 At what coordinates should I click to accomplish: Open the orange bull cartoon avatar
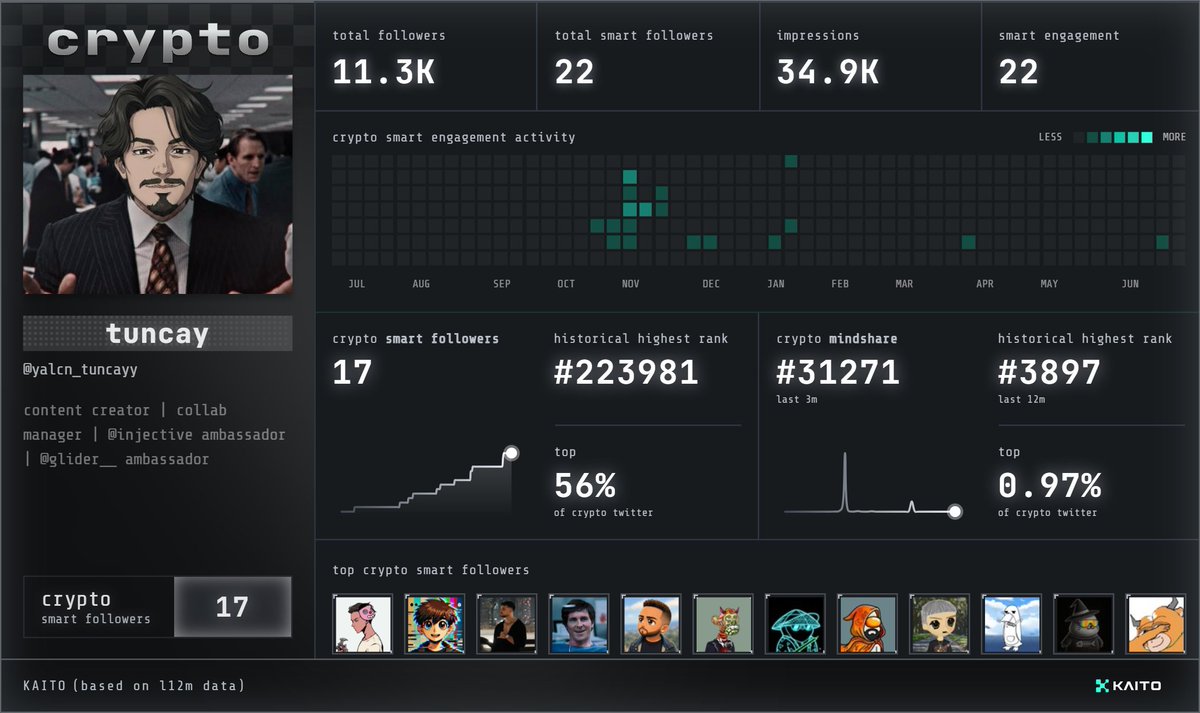(x=1155, y=624)
